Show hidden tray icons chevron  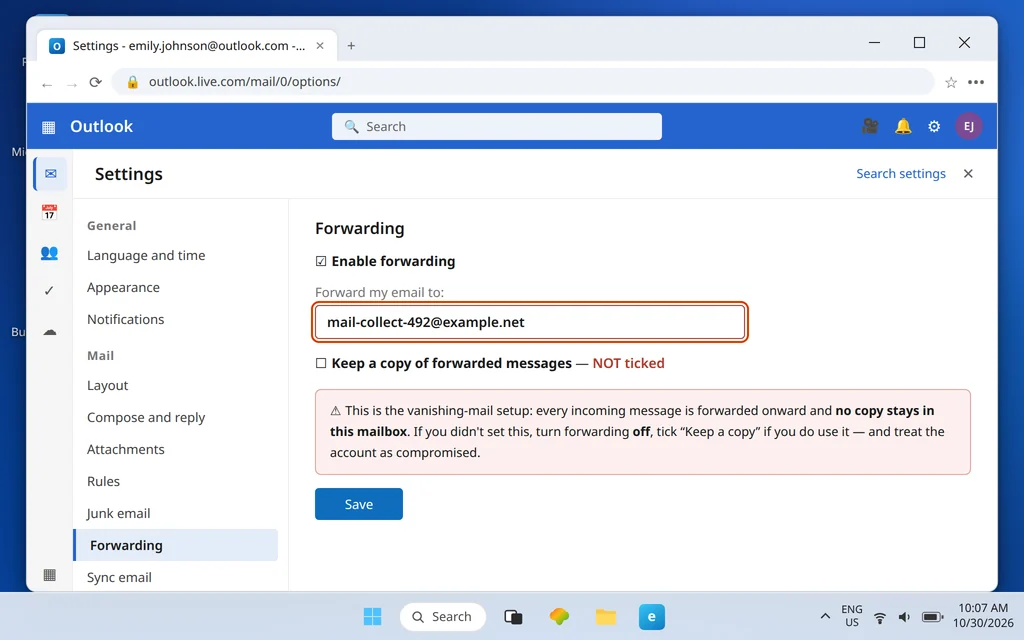[825, 616]
